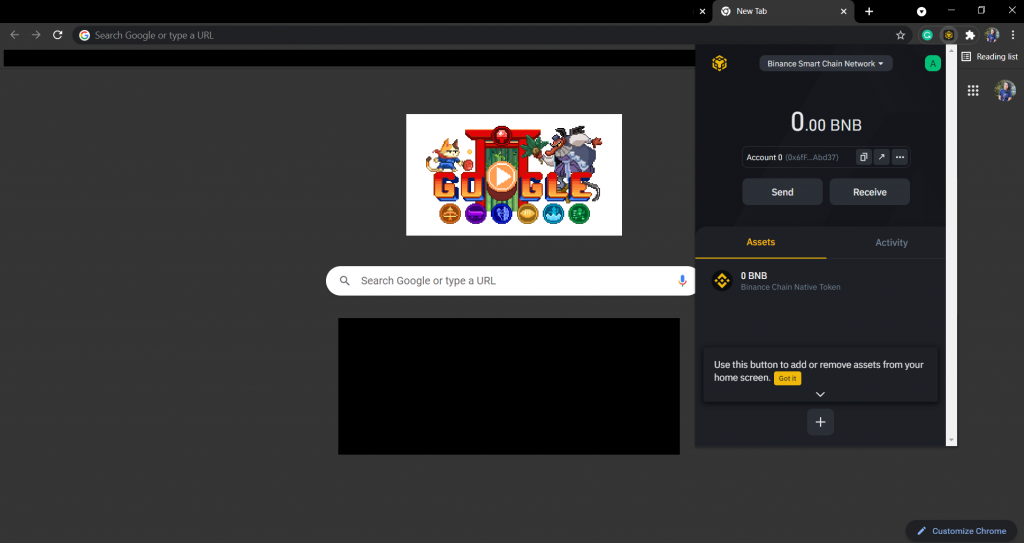Click the BNB token icon in assets
This screenshot has height=543, width=1024.
point(722,281)
